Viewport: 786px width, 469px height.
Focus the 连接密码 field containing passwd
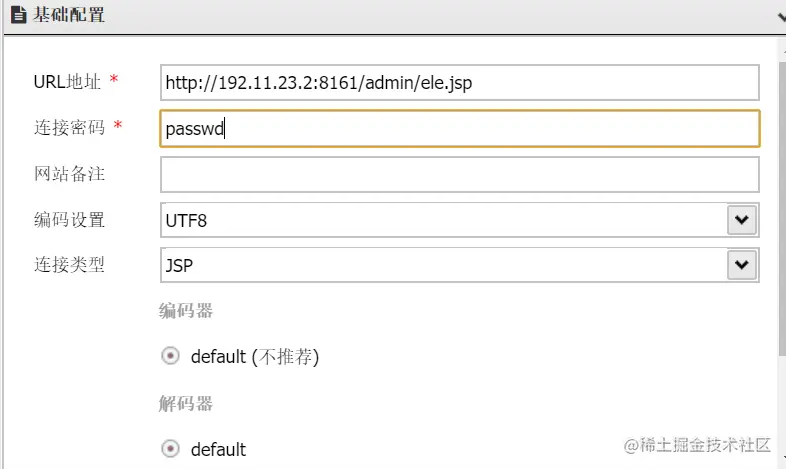tap(459, 128)
